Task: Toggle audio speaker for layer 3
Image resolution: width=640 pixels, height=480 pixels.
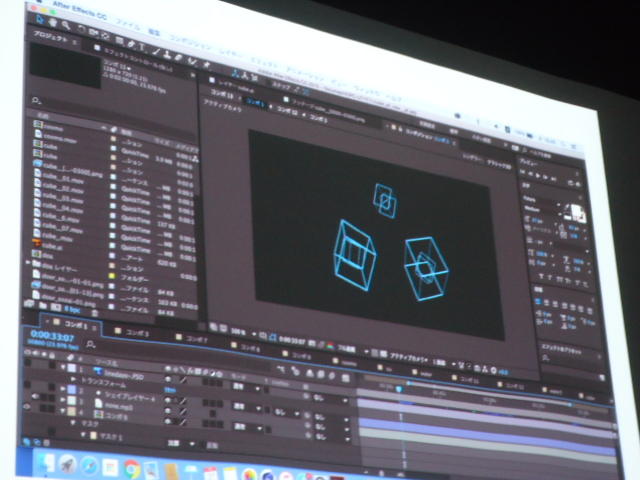Action: 35,396
